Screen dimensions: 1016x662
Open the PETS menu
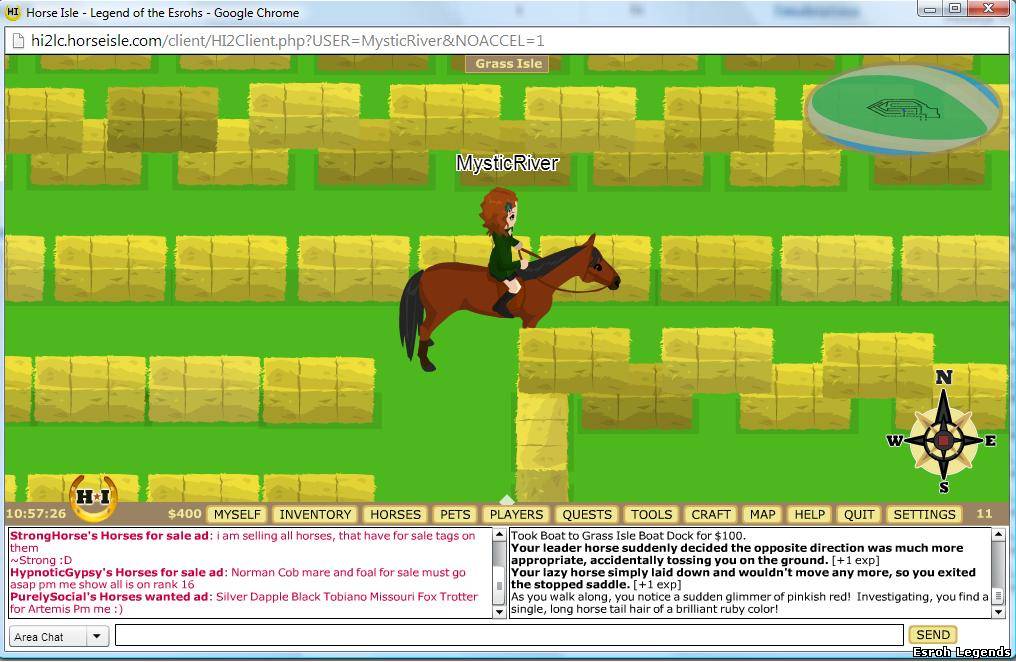coord(455,514)
